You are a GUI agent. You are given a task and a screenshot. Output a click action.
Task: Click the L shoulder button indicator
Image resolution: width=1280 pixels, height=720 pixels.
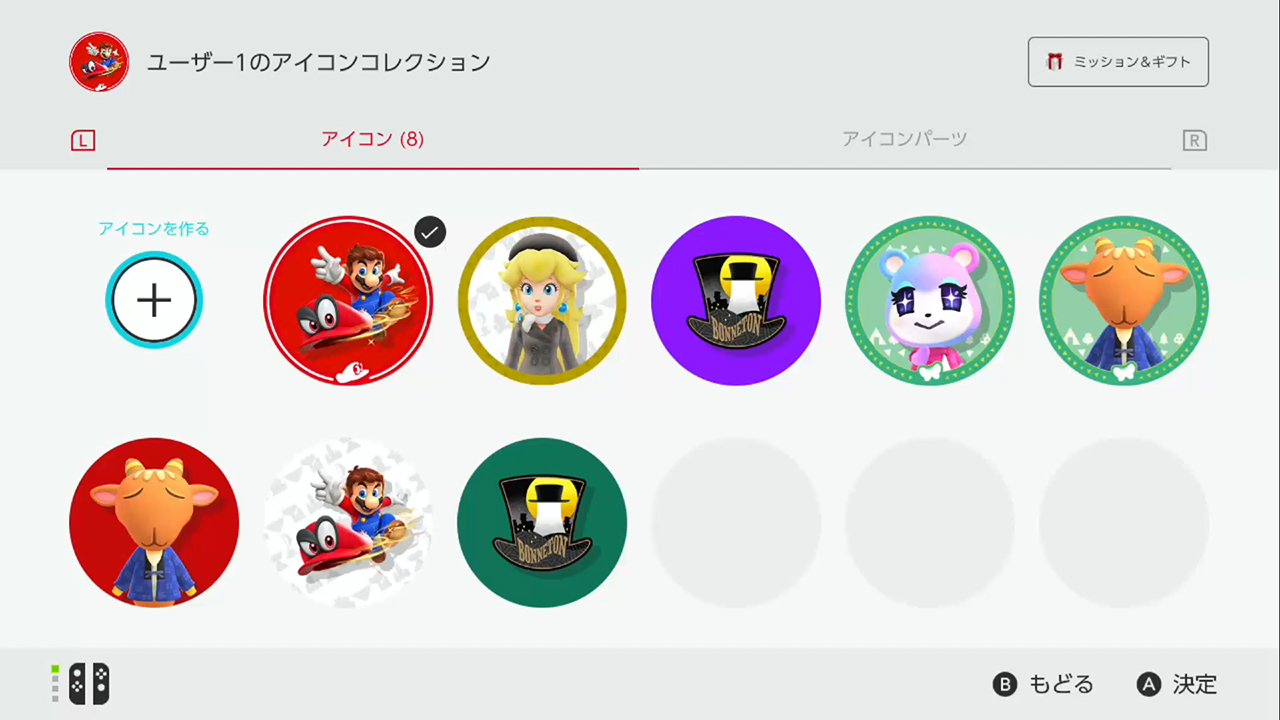83,141
